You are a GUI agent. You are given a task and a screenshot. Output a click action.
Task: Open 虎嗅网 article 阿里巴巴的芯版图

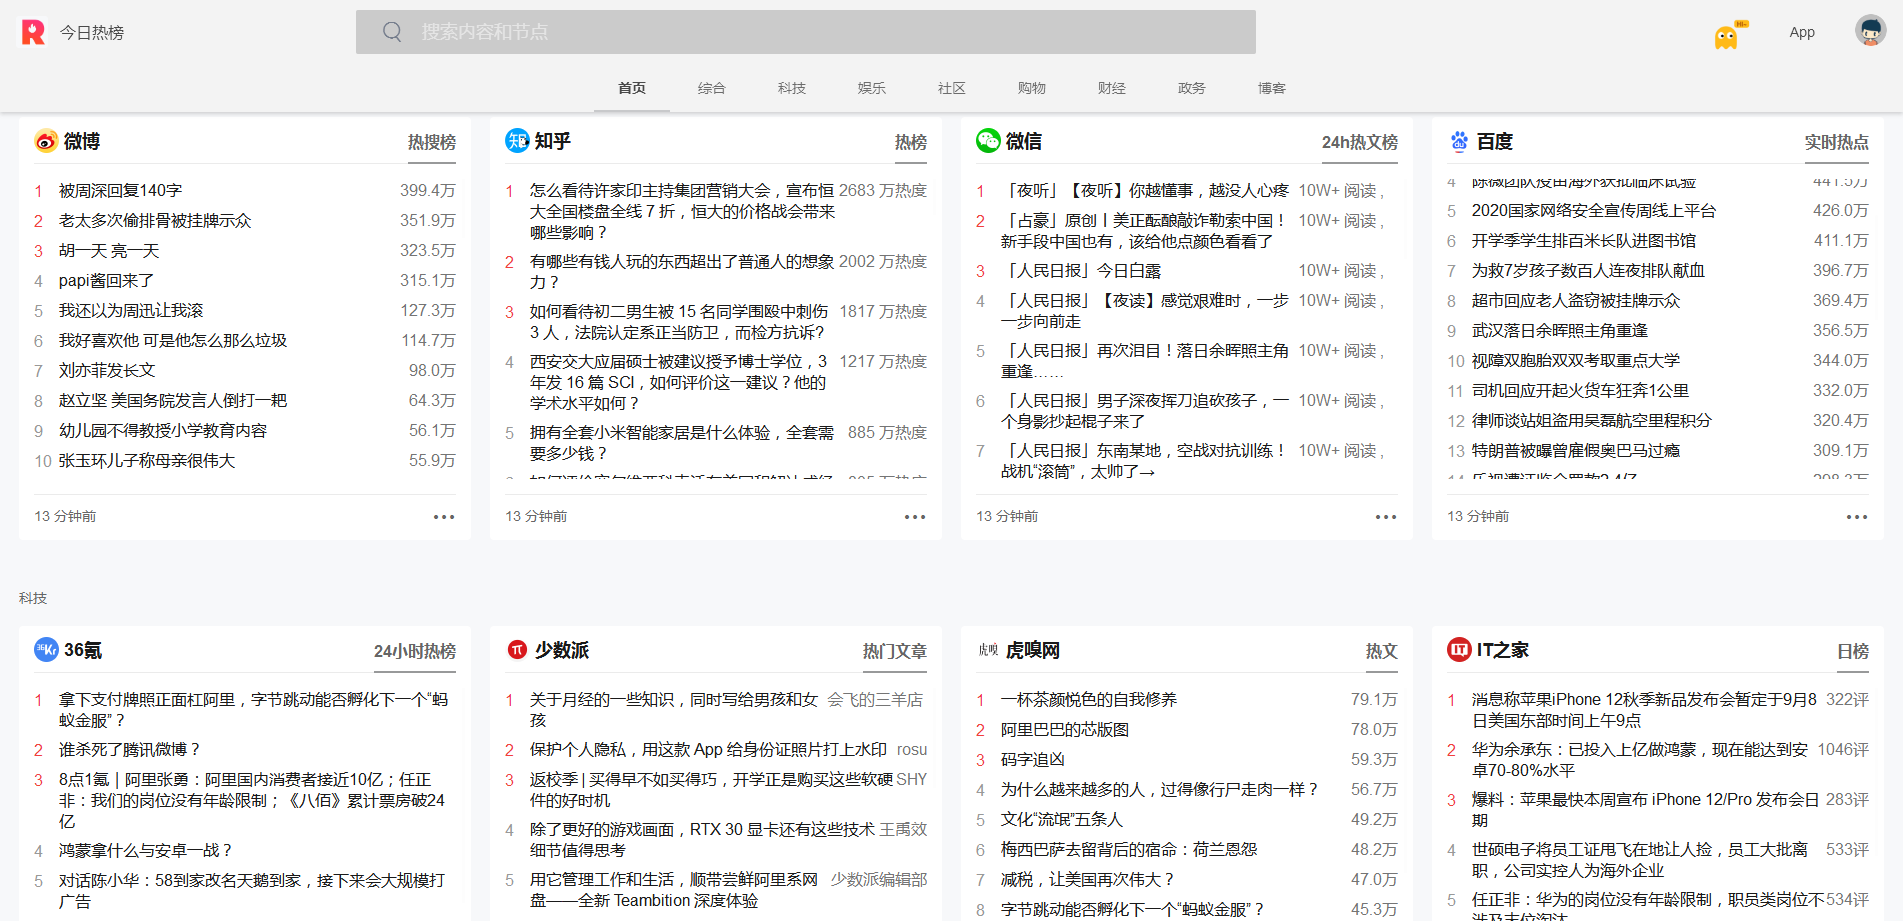[x=1065, y=729]
